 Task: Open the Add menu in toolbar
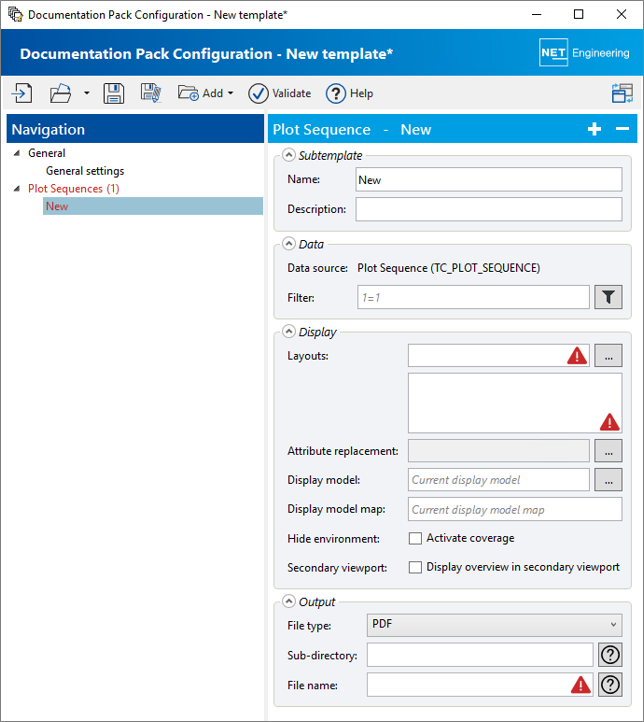coord(205,93)
